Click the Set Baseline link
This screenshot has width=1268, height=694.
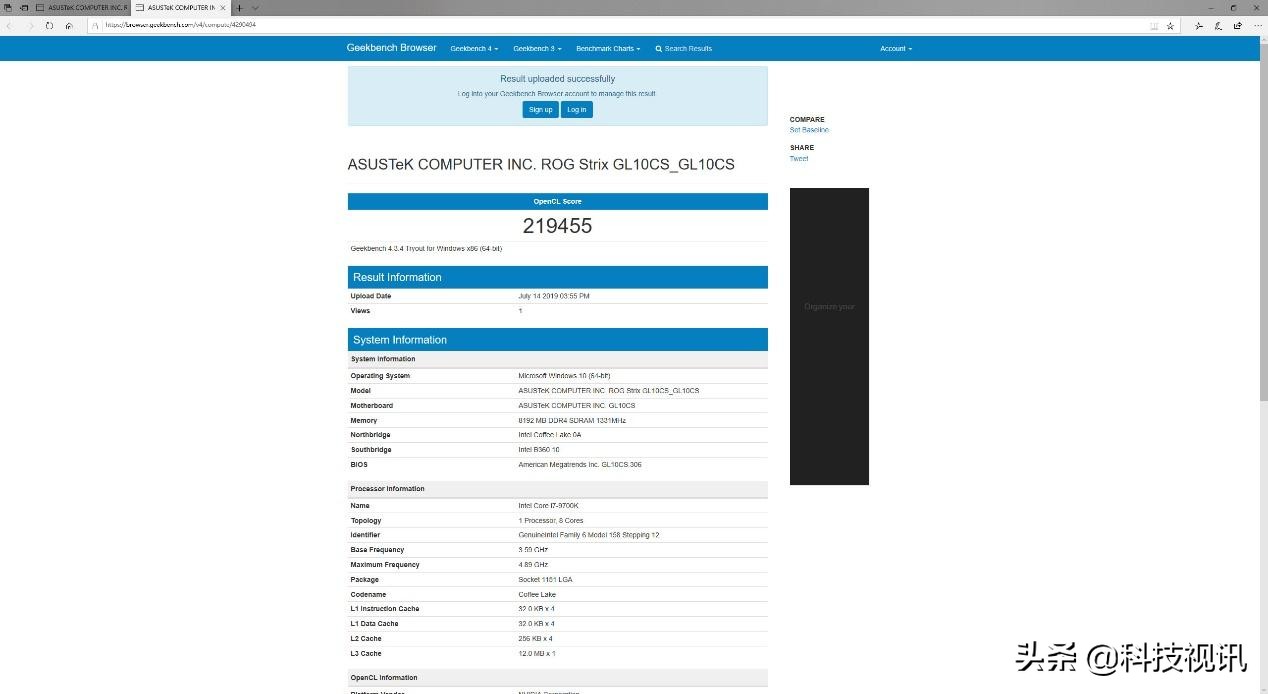[x=809, y=130]
